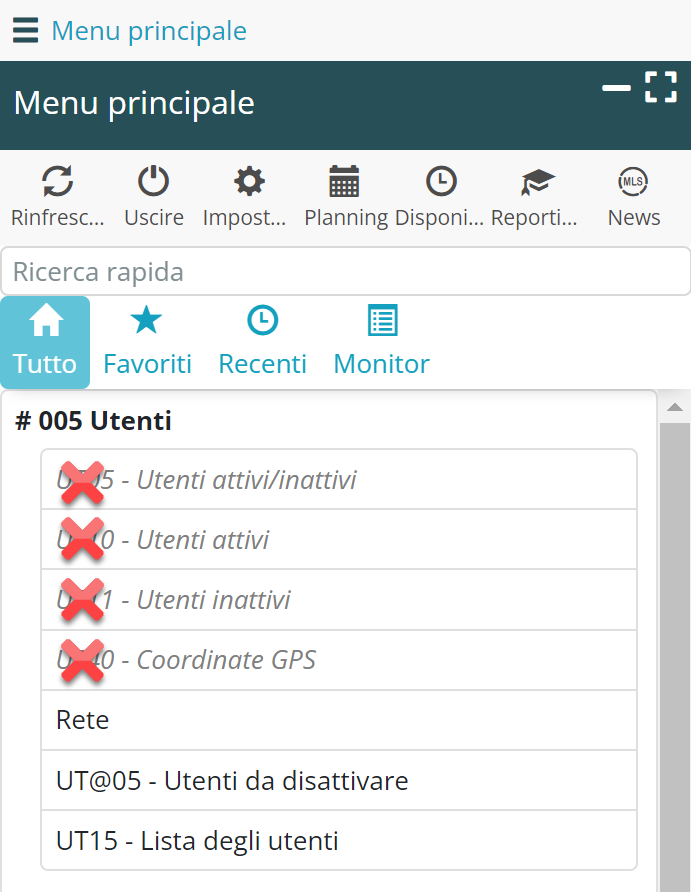Screen dimensions: 691x892
Task: Switch to the Recenti tab
Action: [x=262, y=342]
